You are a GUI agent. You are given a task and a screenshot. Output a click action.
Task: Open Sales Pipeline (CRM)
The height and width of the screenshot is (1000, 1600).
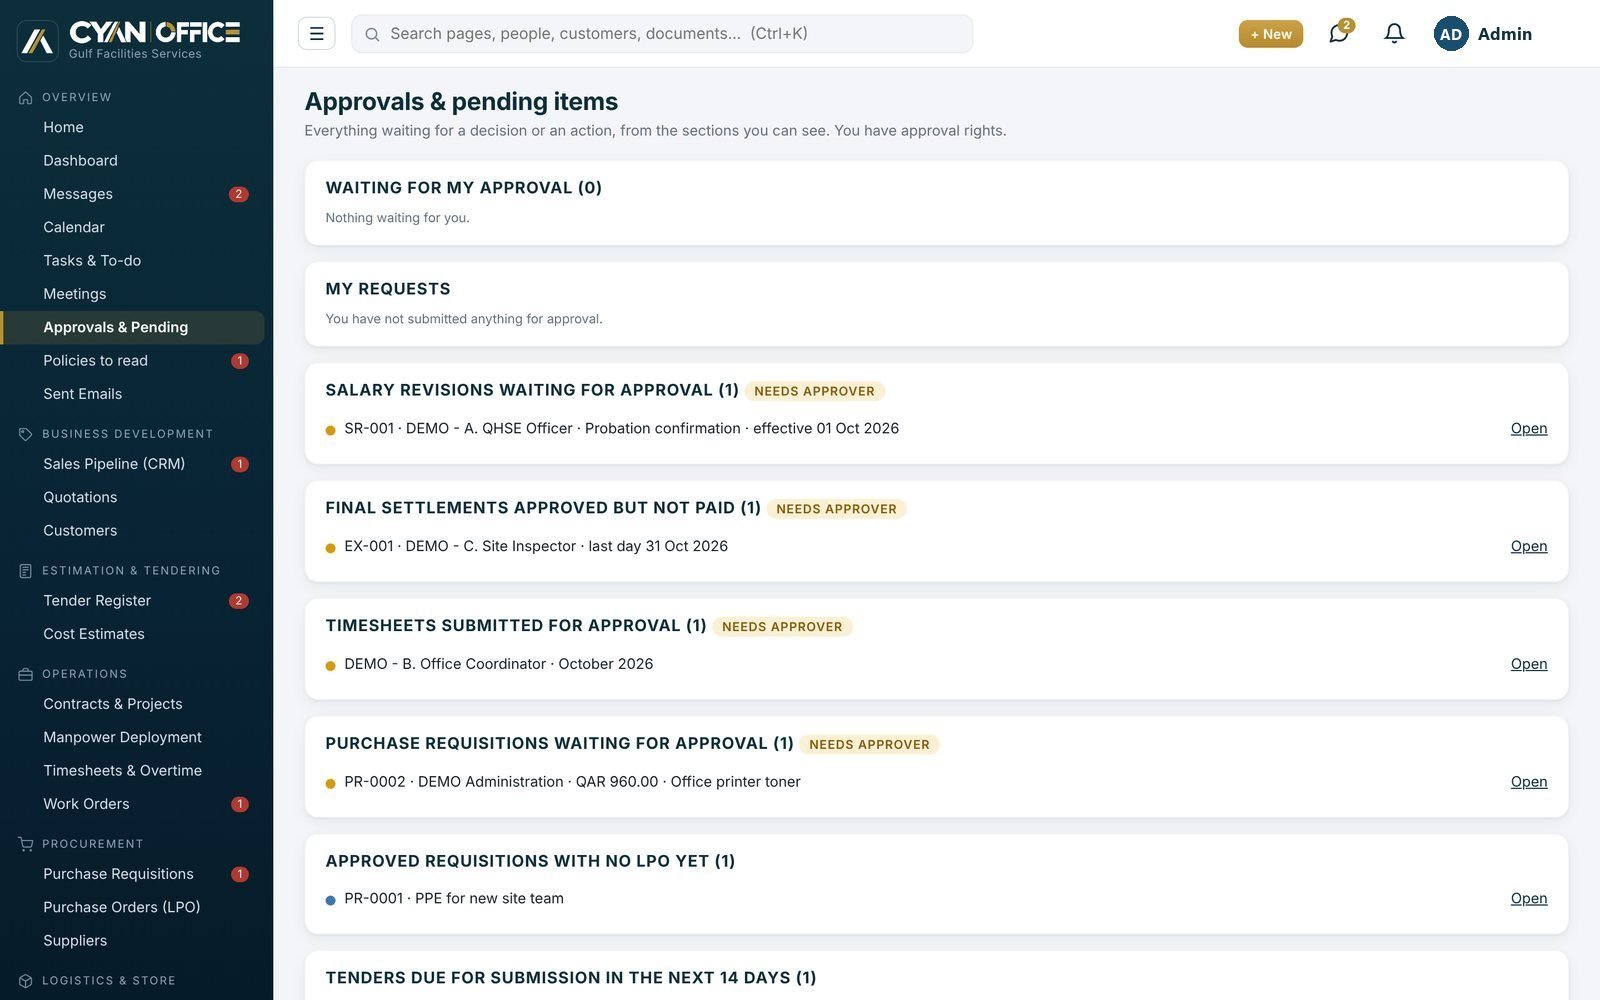(132, 464)
